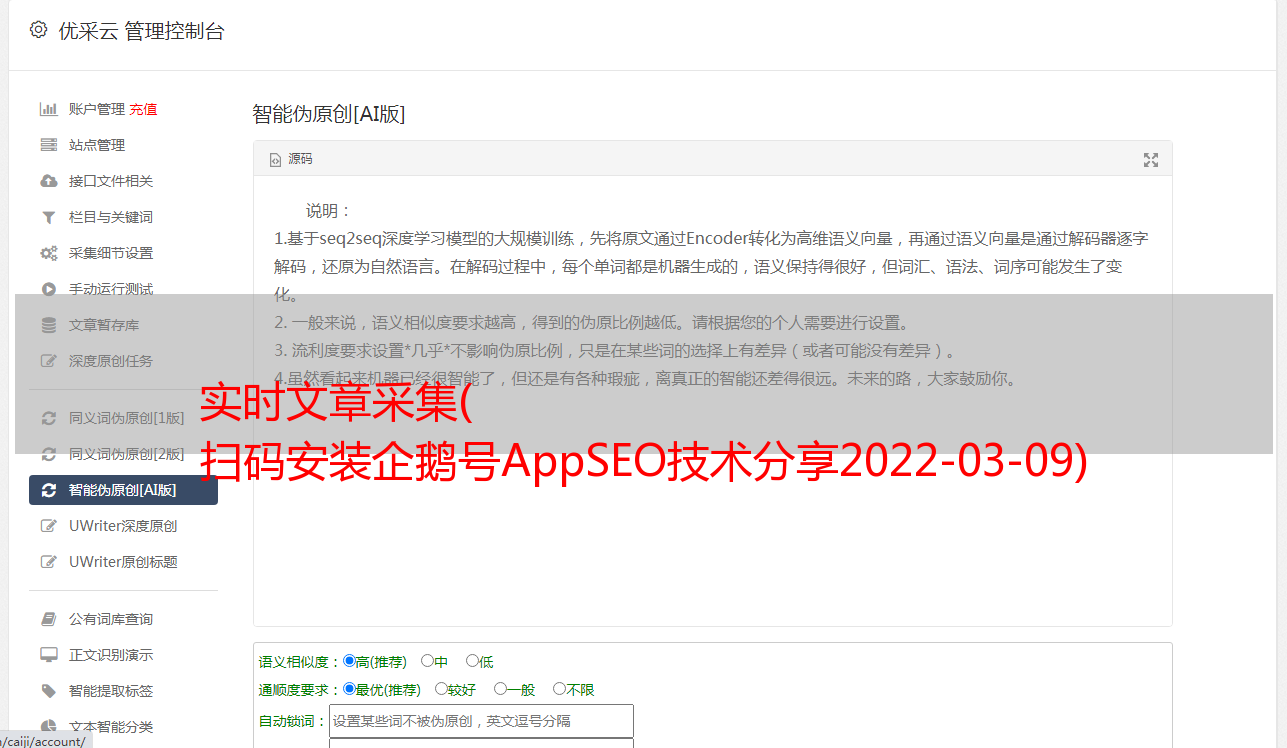The width and height of the screenshot is (1287, 748).
Task: Go to 账户管理 in the sidebar
Action: click(x=97, y=109)
